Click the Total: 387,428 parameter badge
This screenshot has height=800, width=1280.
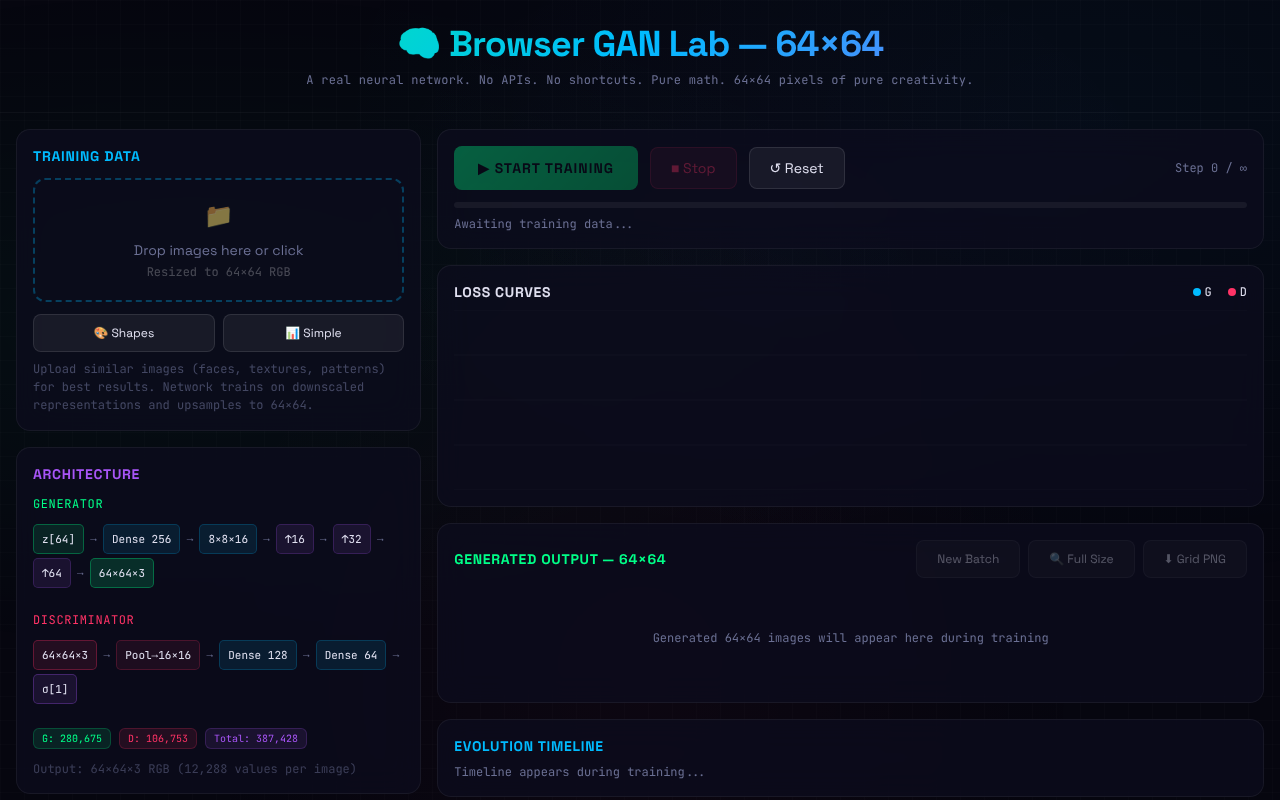pos(256,738)
